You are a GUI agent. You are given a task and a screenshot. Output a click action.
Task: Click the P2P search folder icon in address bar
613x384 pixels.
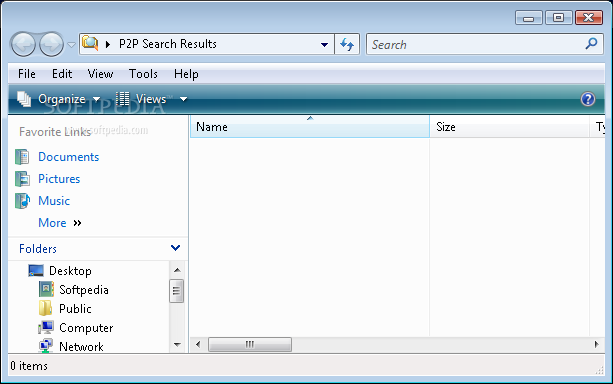(x=90, y=43)
